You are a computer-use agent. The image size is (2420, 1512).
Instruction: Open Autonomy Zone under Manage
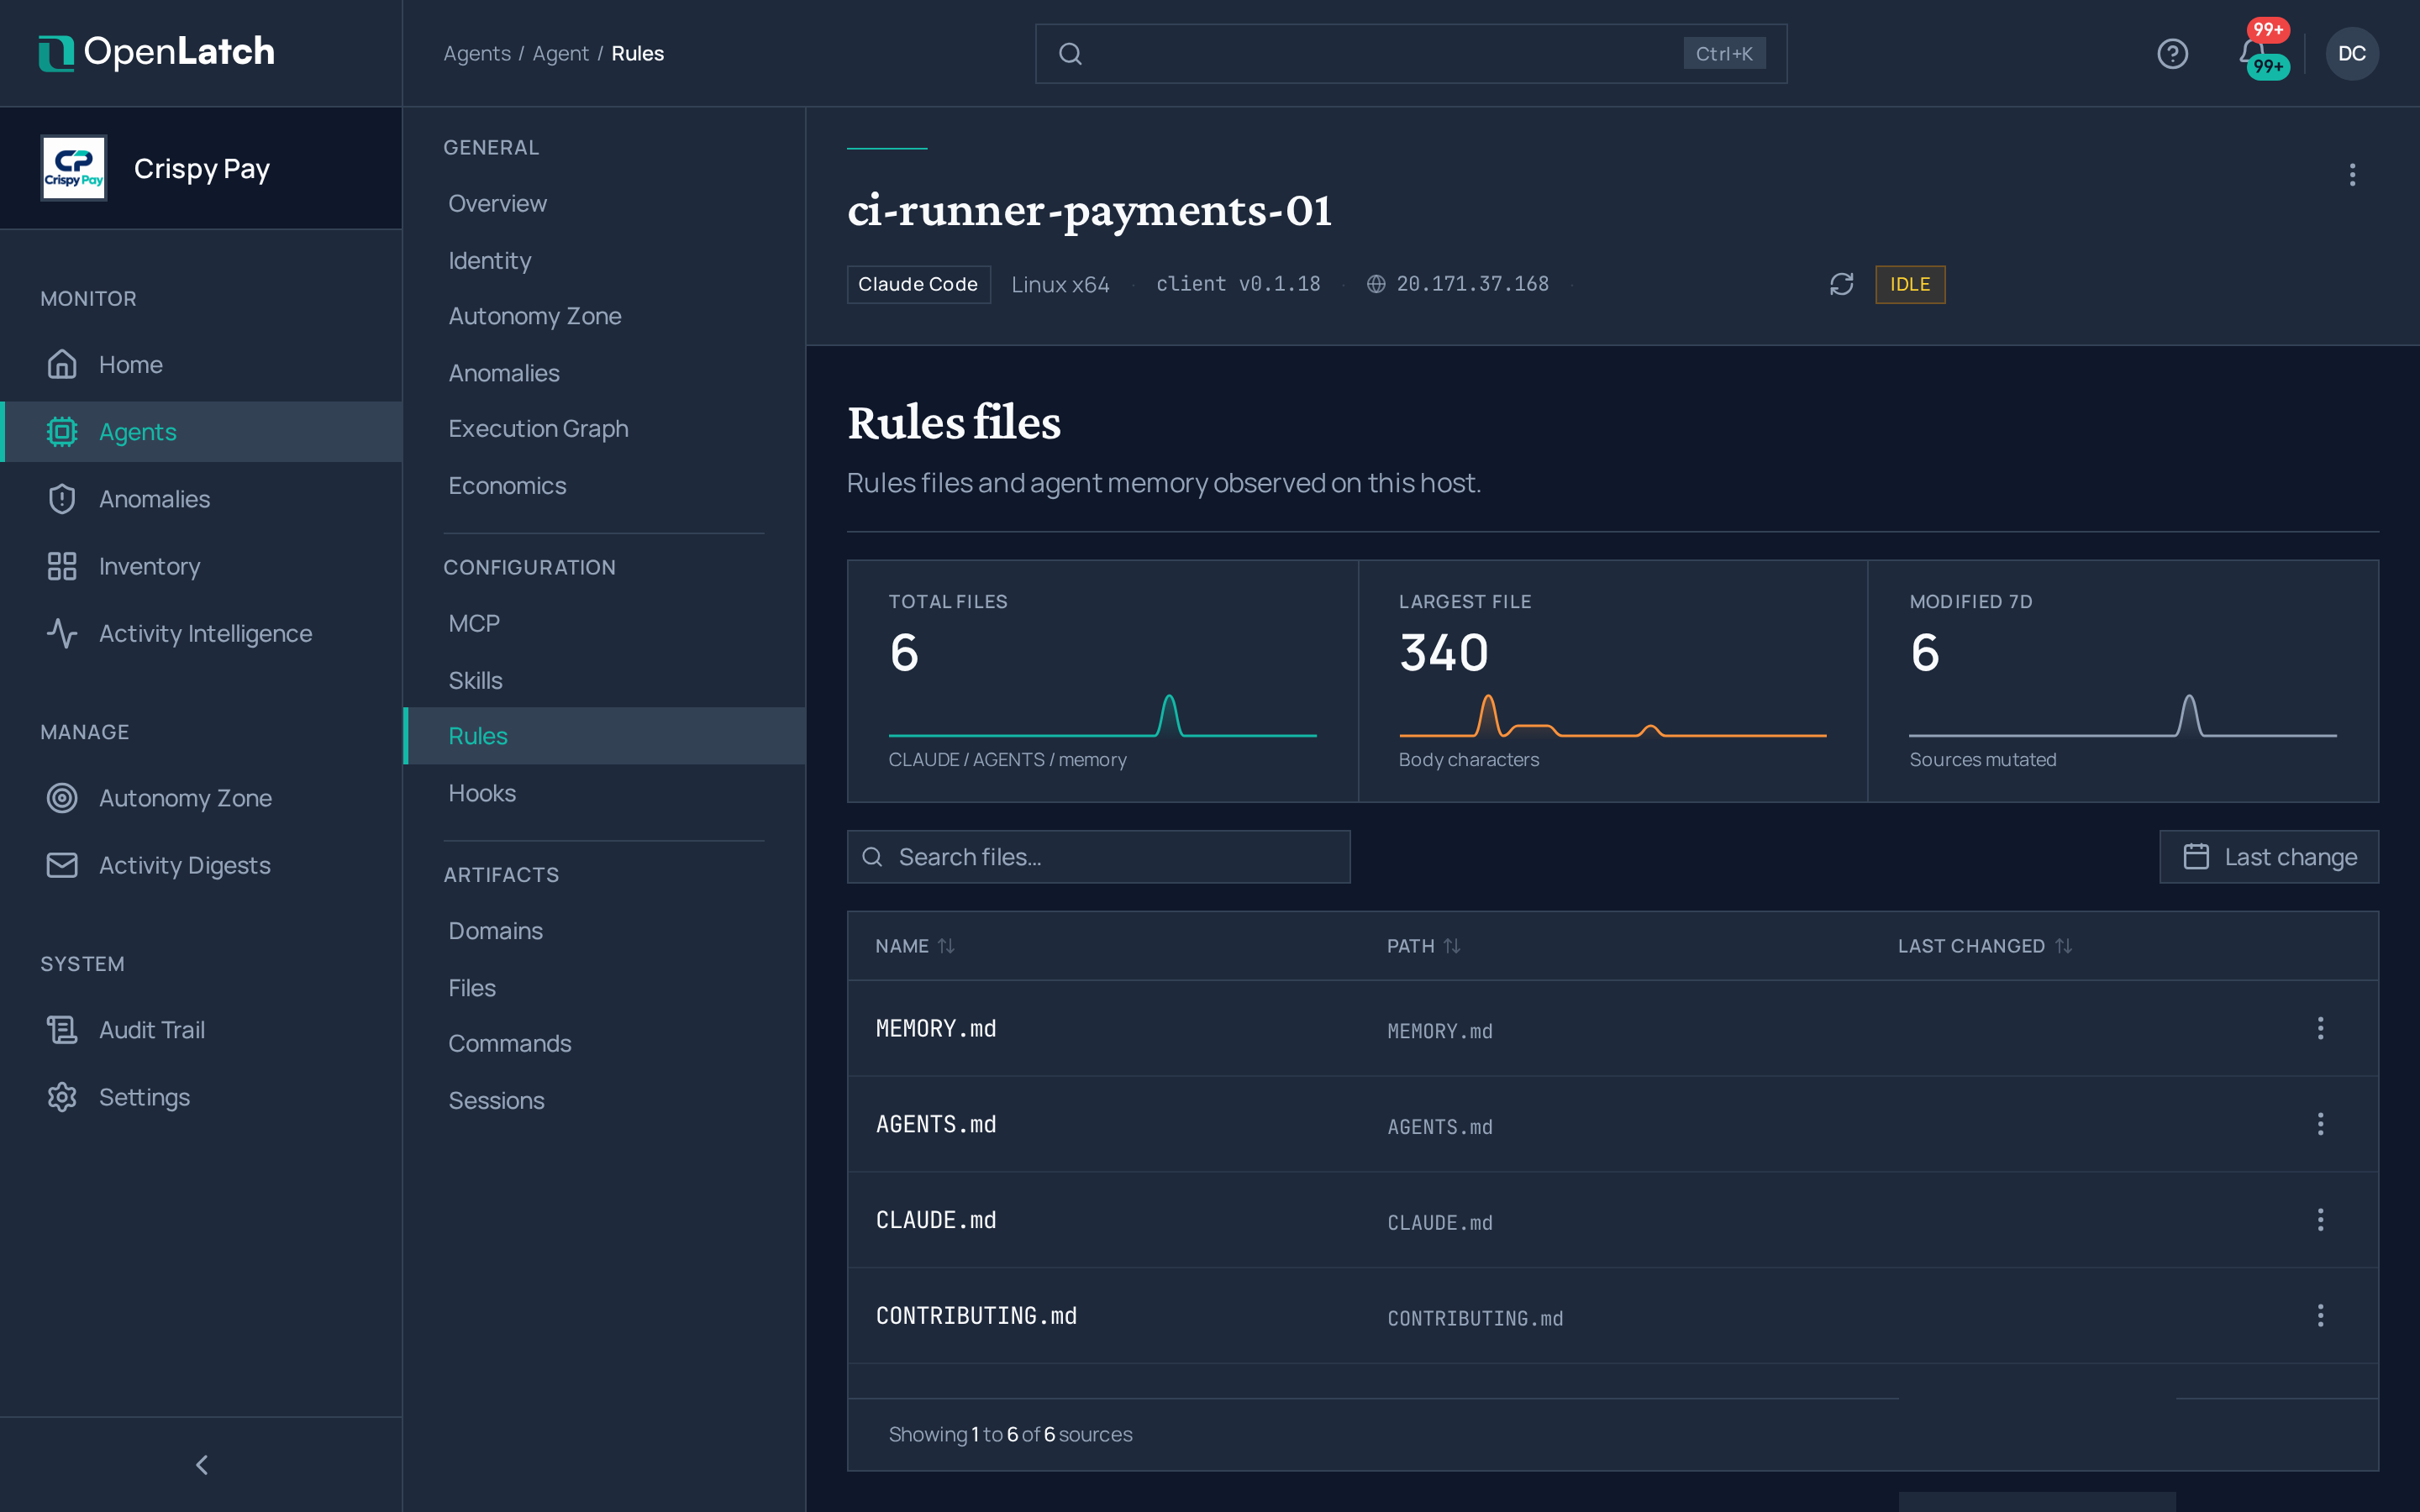point(201,798)
